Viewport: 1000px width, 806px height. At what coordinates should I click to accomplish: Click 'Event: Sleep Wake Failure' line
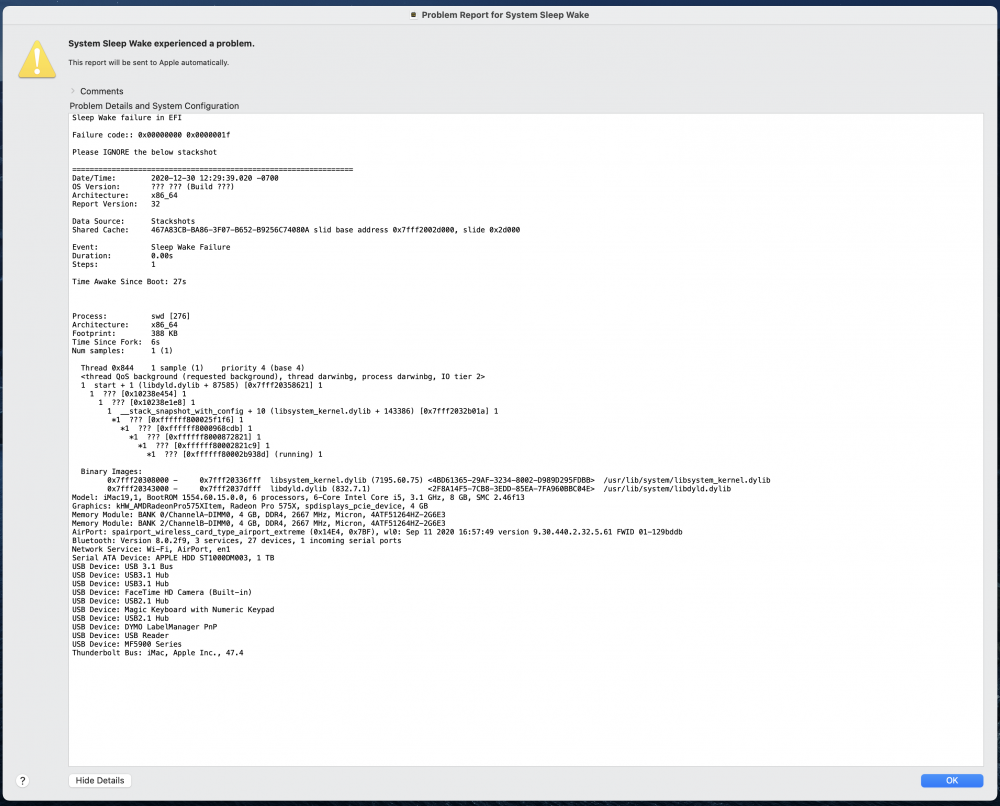coord(151,247)
